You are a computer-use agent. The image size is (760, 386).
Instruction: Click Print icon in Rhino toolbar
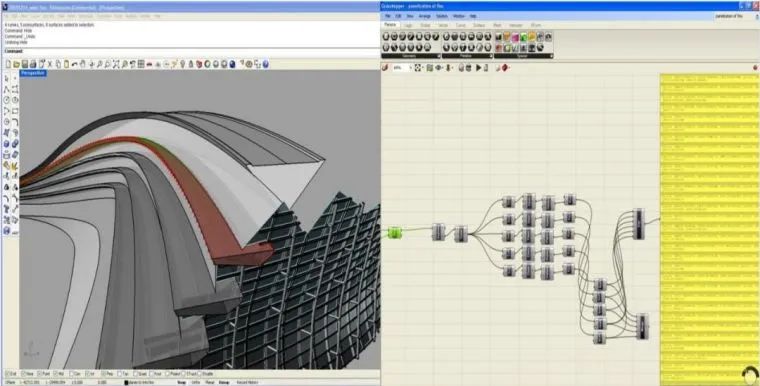(33, 64)
